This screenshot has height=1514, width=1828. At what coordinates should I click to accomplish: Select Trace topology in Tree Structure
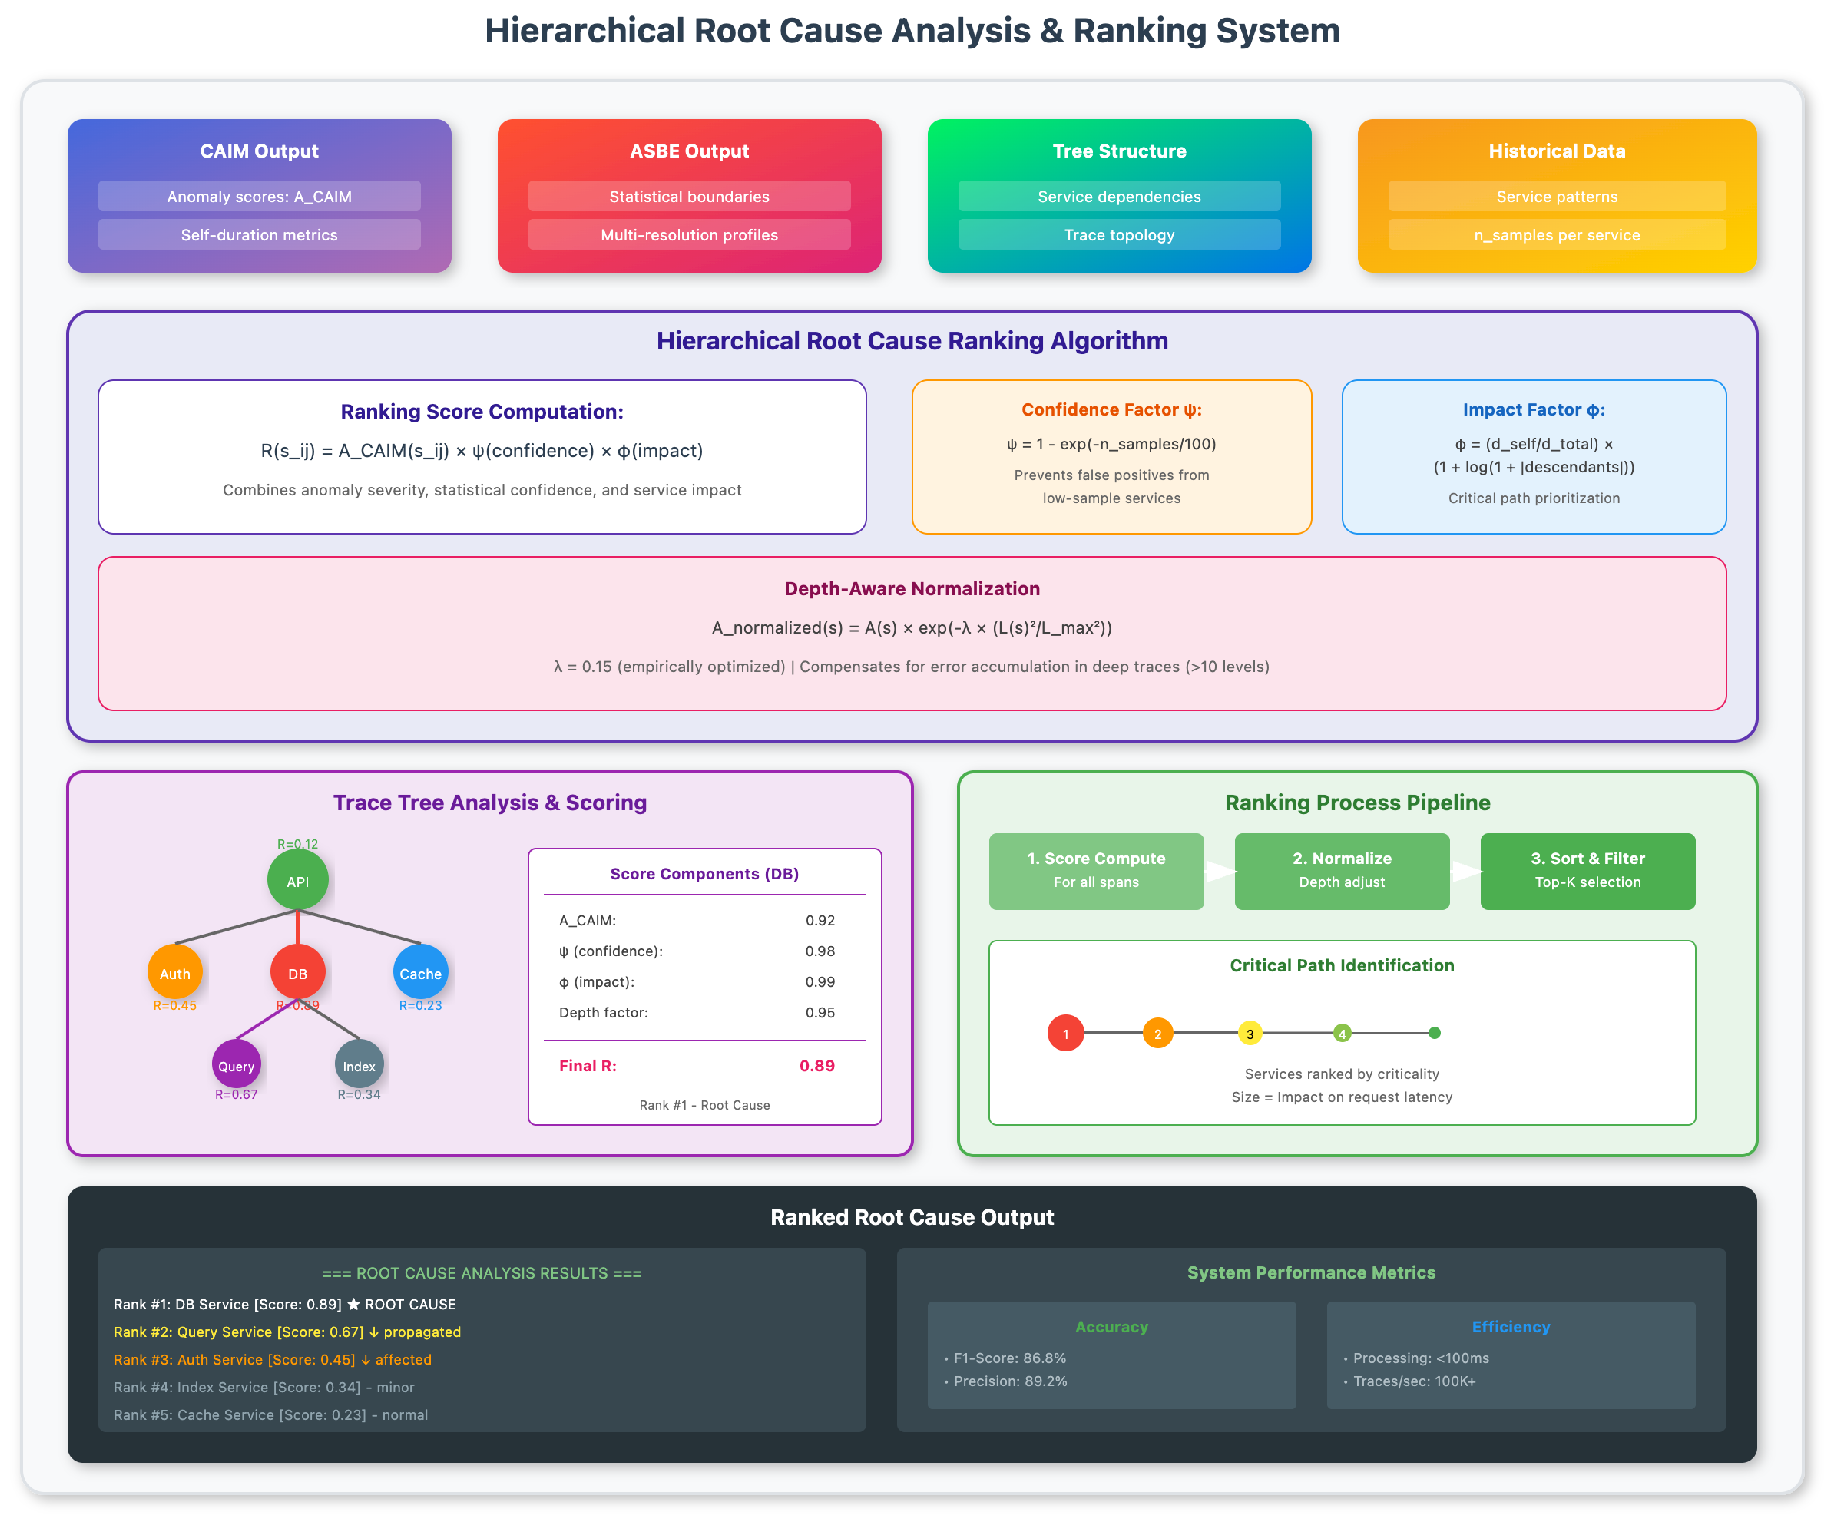[x=1119, y=235]
